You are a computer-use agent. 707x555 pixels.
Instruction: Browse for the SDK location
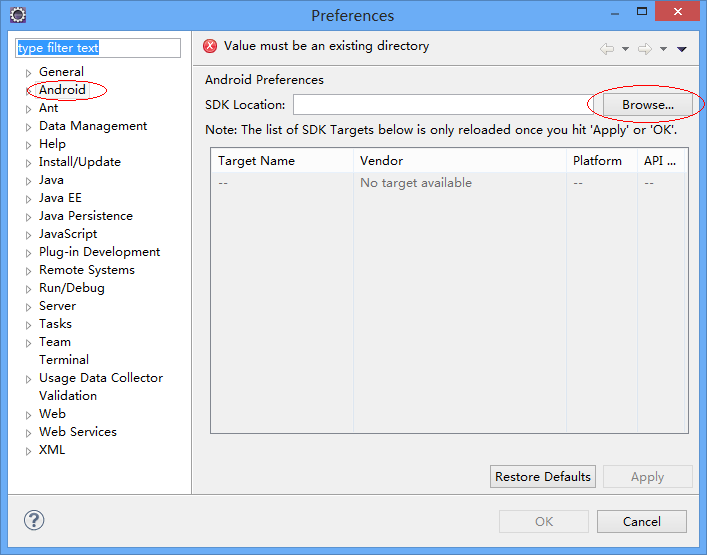[648, 105]
